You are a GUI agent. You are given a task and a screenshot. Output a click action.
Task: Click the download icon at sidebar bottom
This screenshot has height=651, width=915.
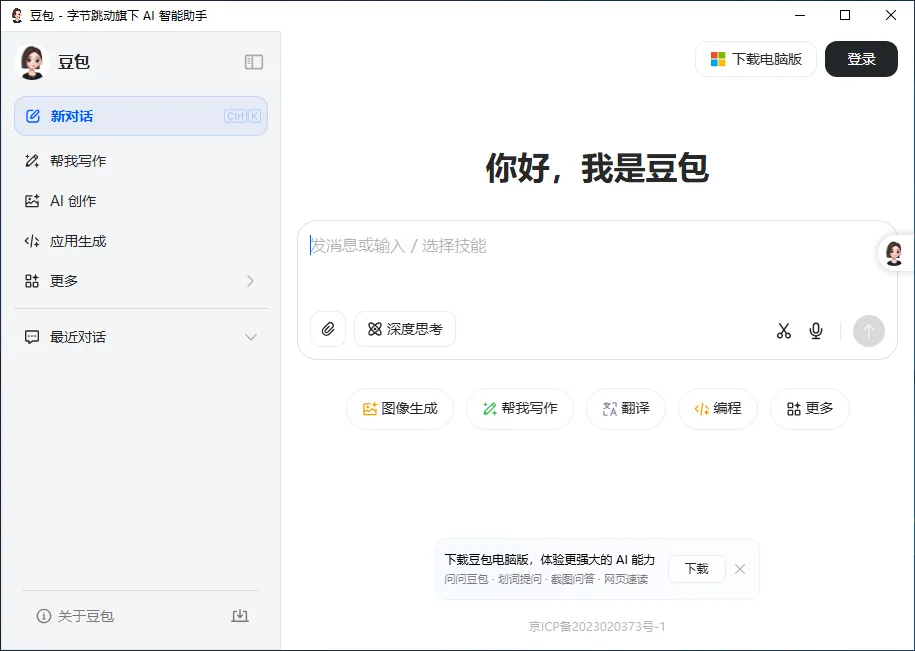240,615
